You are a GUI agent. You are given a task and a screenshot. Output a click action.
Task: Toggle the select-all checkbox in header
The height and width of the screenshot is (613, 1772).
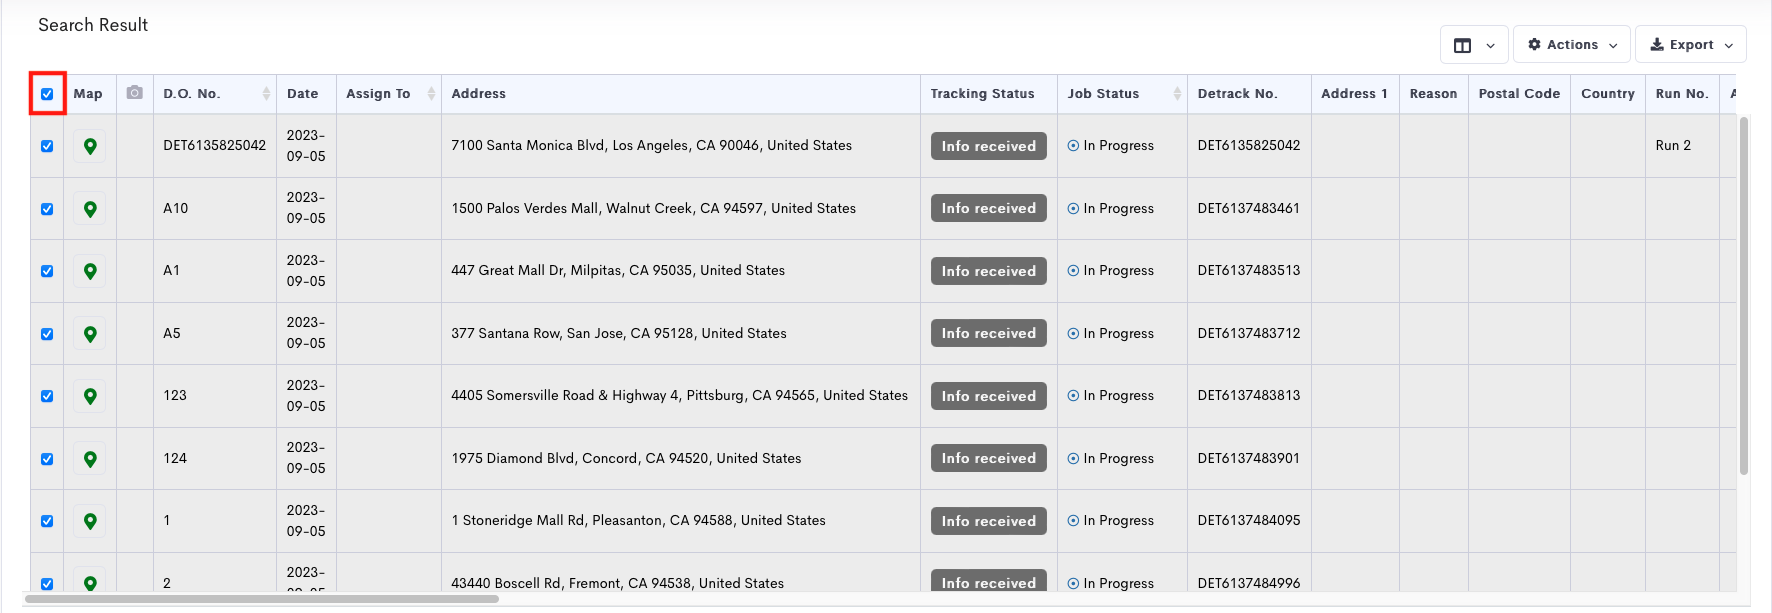pyautogui.click(x=47, y=94)
